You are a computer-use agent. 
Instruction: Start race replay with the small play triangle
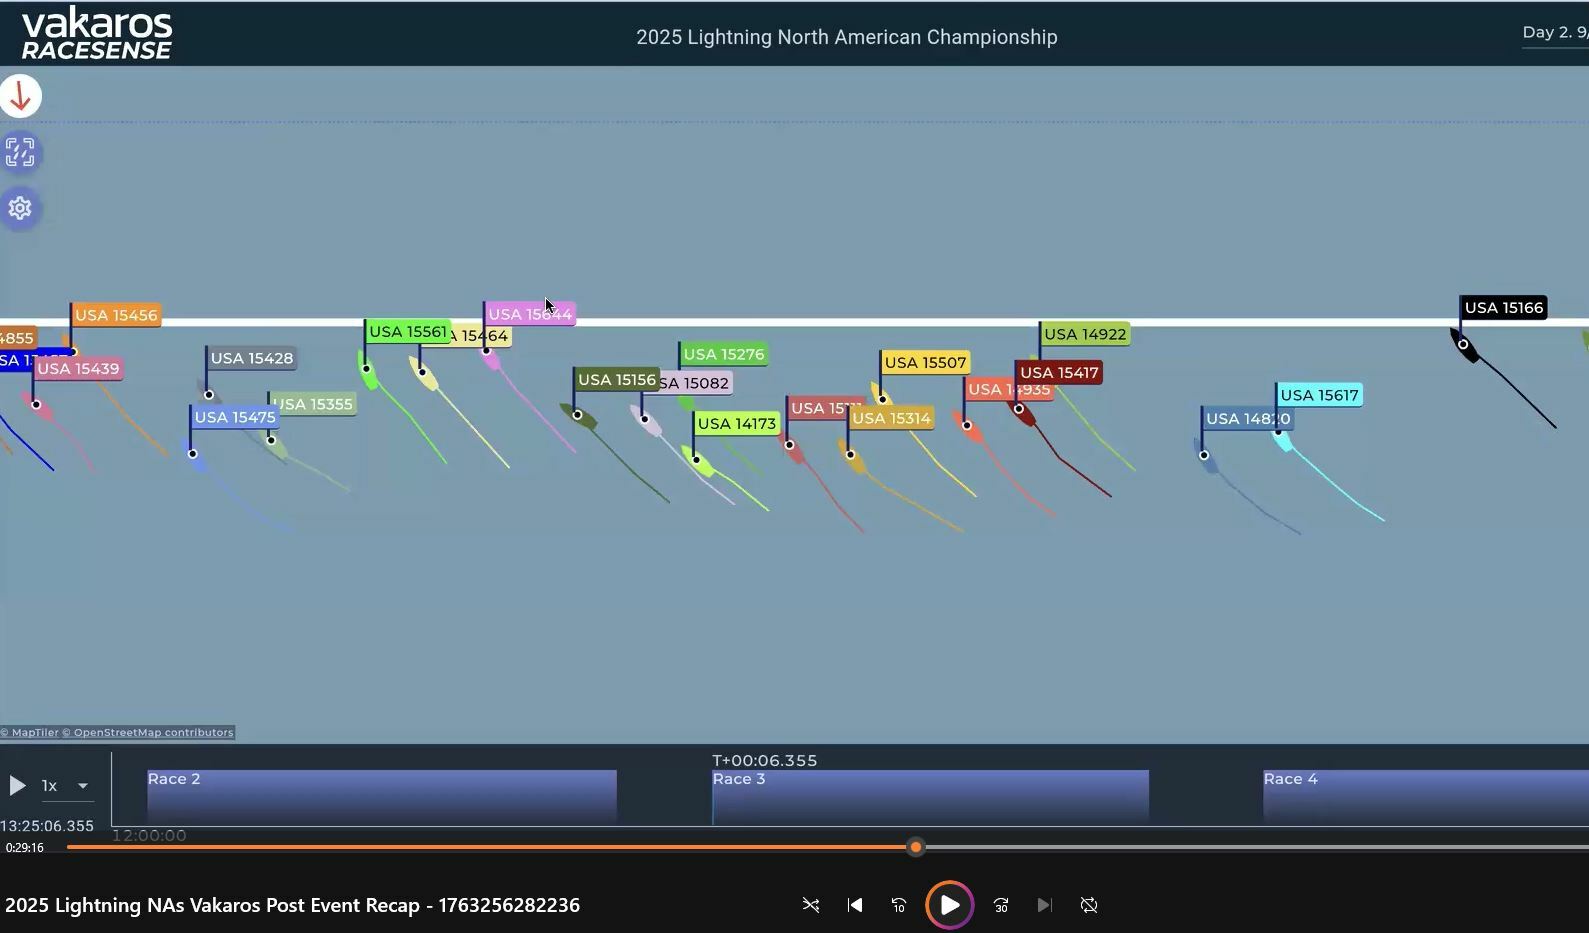point(17,786)
